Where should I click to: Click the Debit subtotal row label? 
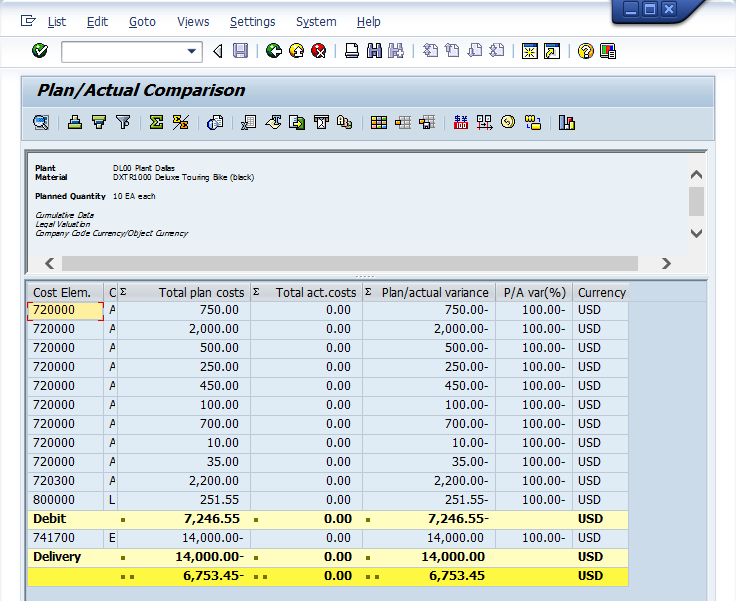point(50,519)
